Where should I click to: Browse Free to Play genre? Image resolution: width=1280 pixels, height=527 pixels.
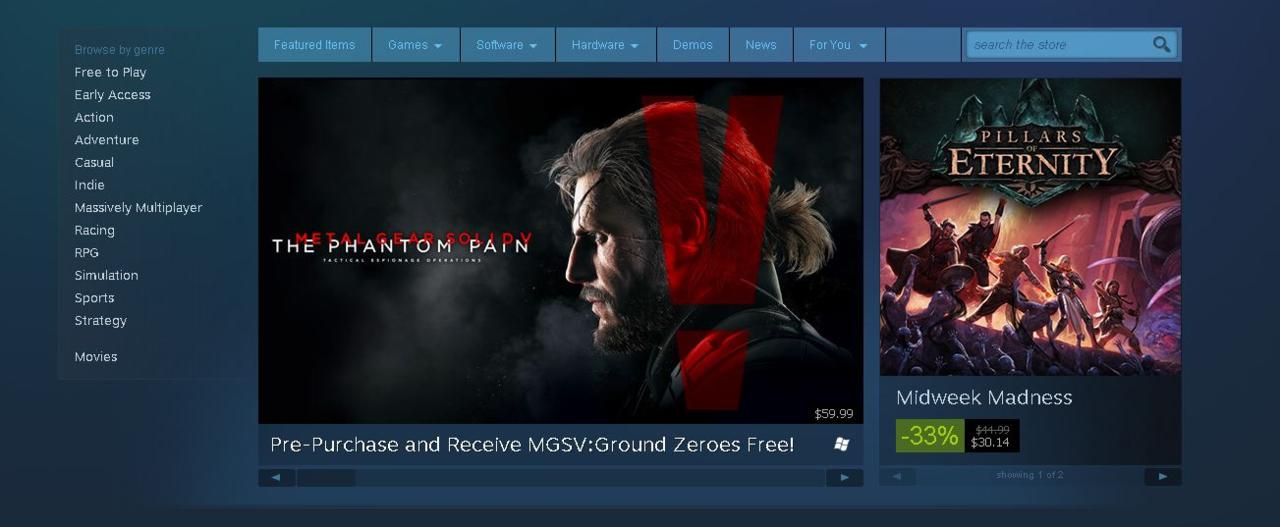click(110, 72)
